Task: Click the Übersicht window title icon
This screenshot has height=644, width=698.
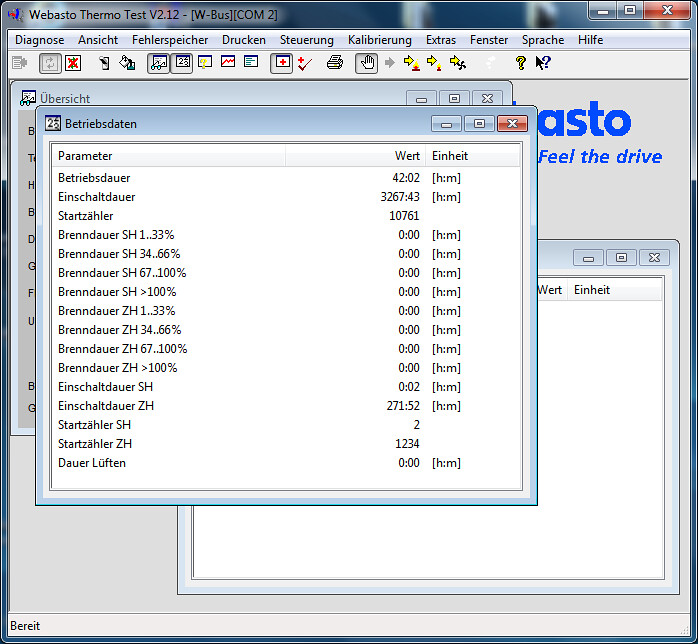Action: [28, 98]
